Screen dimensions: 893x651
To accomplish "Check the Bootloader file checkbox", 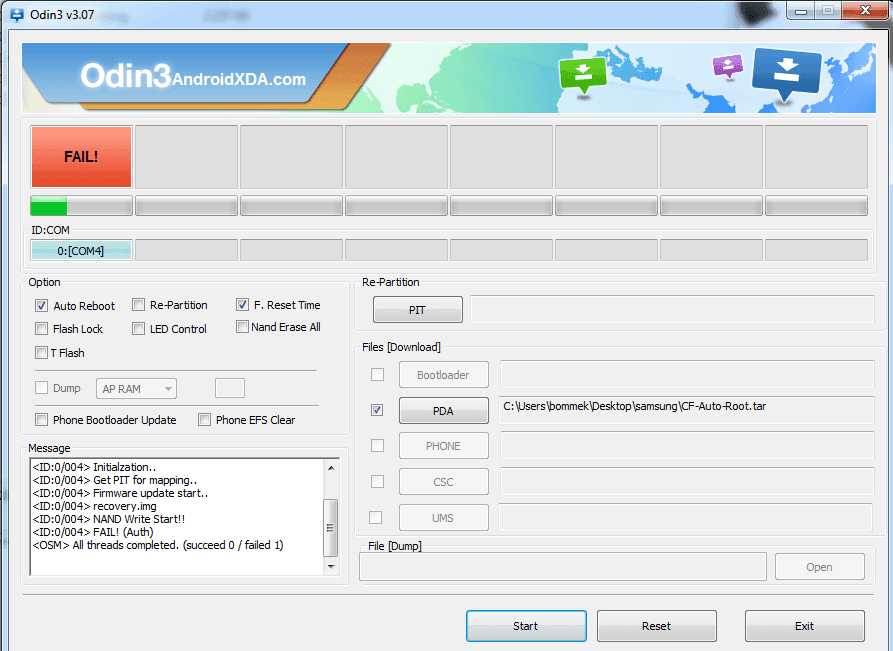I will point(377,375).
